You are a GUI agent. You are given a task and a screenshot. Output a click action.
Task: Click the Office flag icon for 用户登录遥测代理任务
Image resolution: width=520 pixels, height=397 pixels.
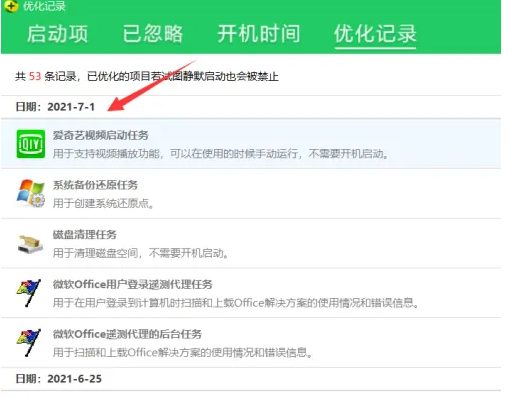click(x=29, y=293)
